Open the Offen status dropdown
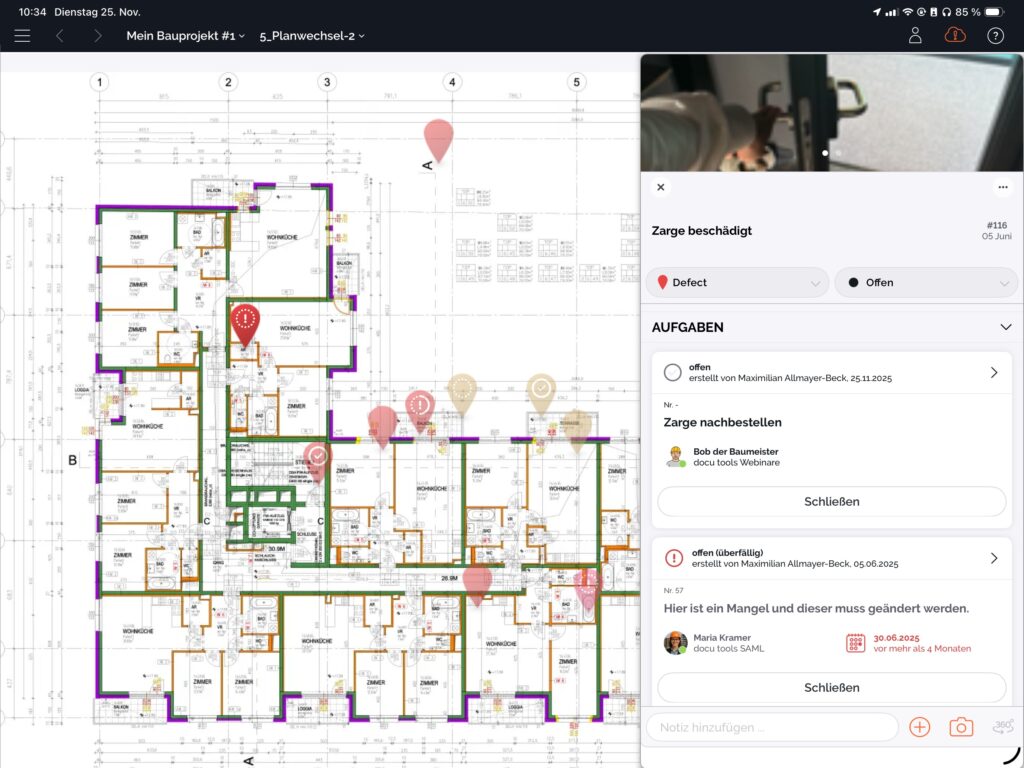The height and width of the screenshot is (768, 1024). pyautogui.click(x=925, y=283)
